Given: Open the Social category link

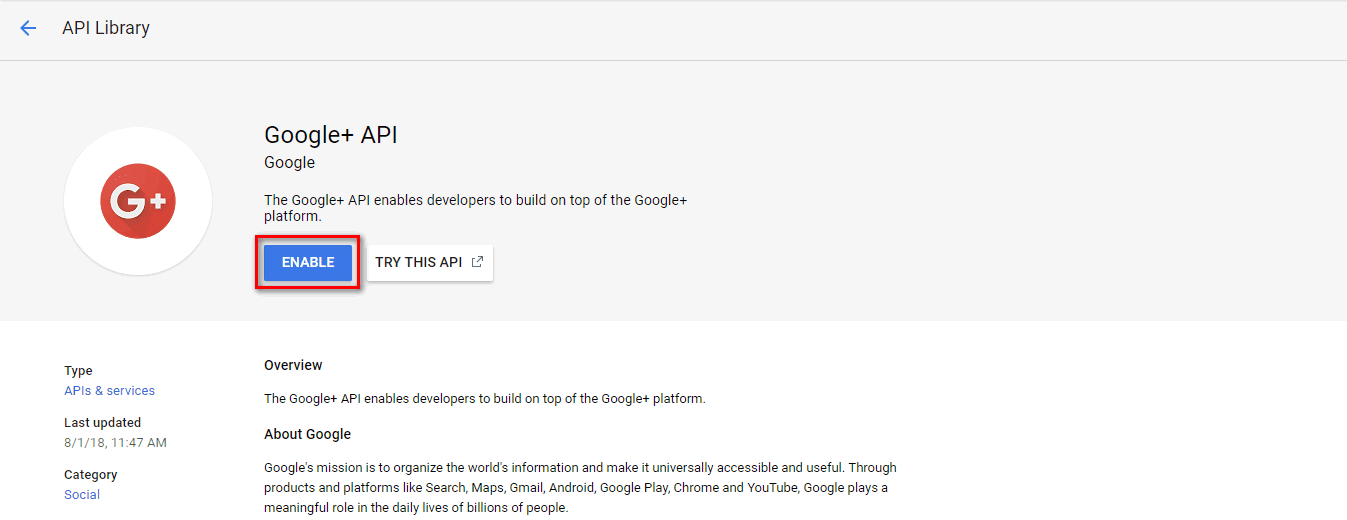Looking at the screenshot, I should 82,495.
